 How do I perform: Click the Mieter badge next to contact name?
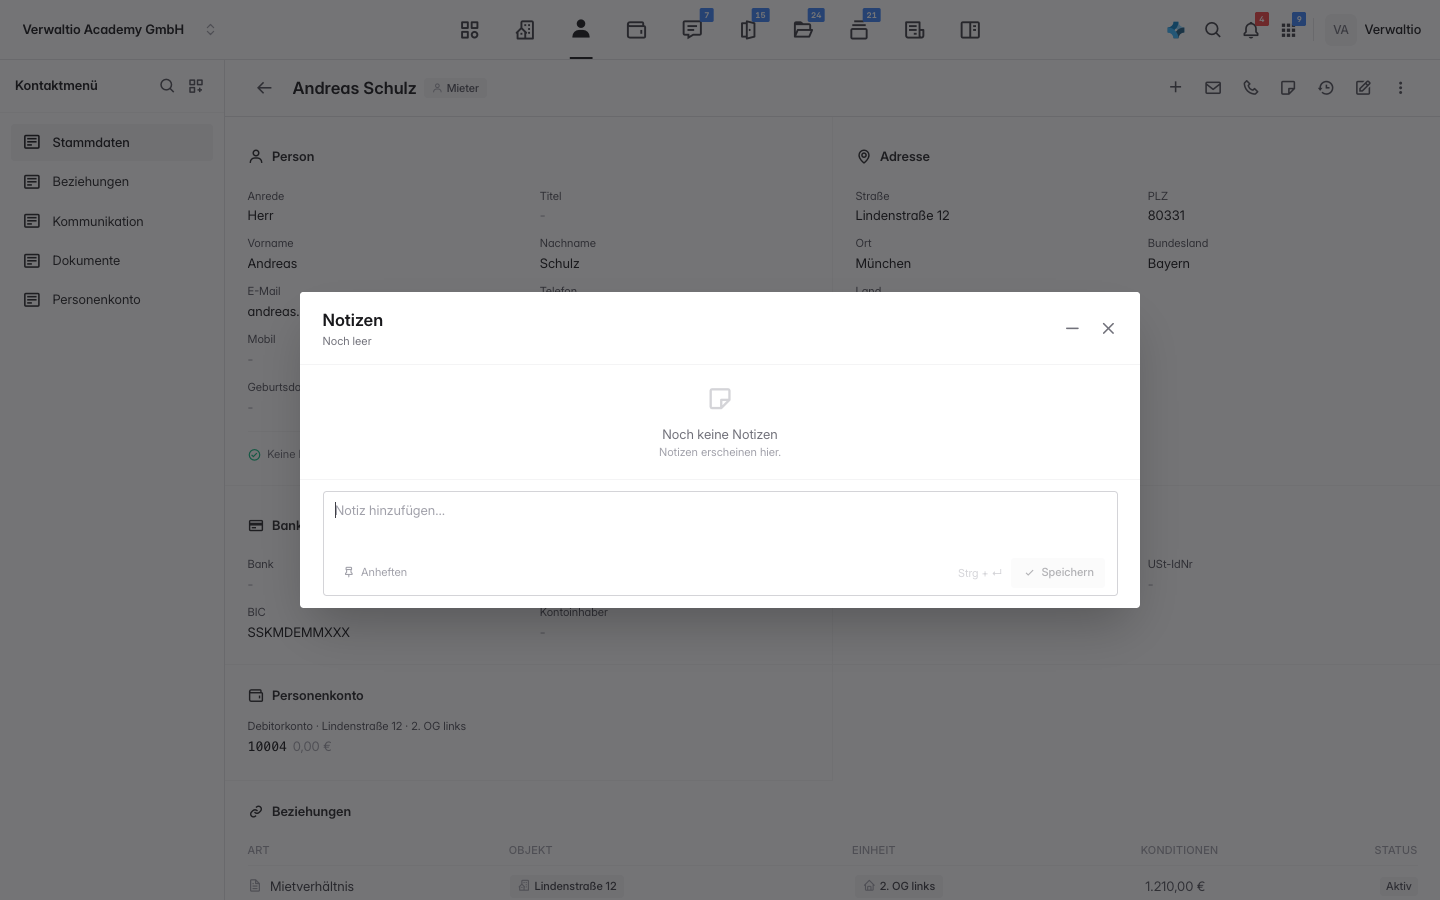click(456, 88)
